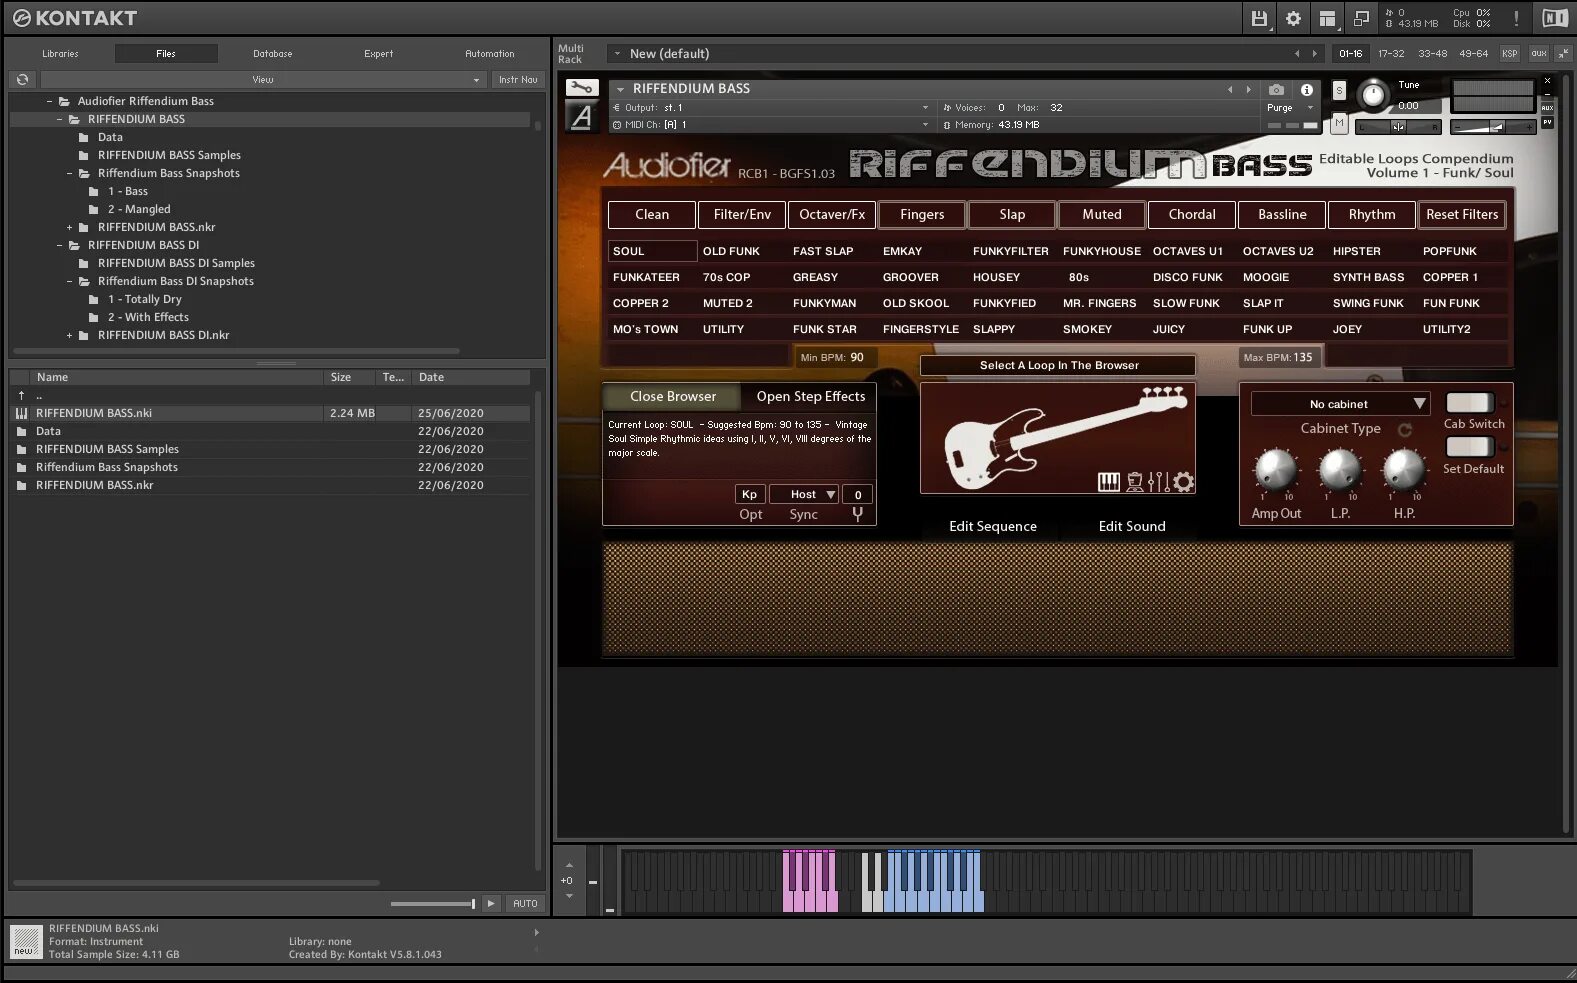Switch to Database tab

272,54
